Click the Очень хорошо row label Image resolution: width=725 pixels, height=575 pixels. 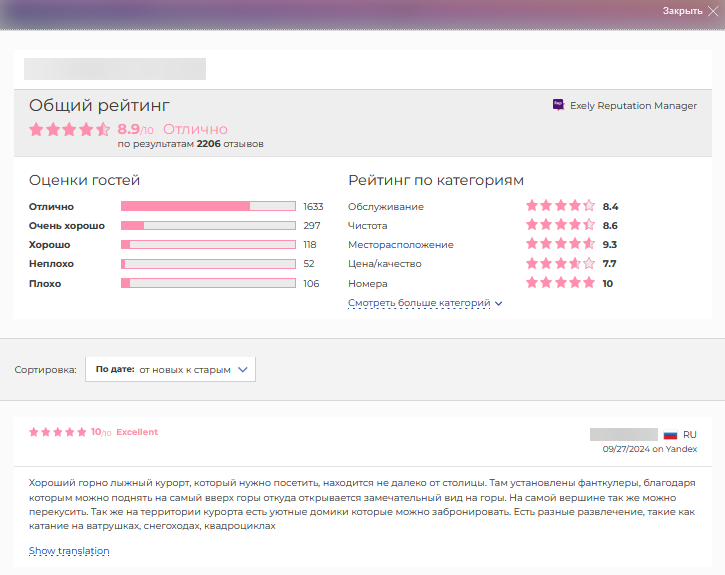tap(67, 226)
